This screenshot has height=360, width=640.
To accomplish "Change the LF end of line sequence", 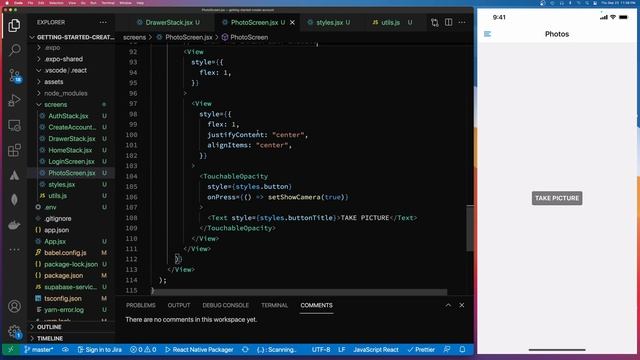I will coord(341,350).
